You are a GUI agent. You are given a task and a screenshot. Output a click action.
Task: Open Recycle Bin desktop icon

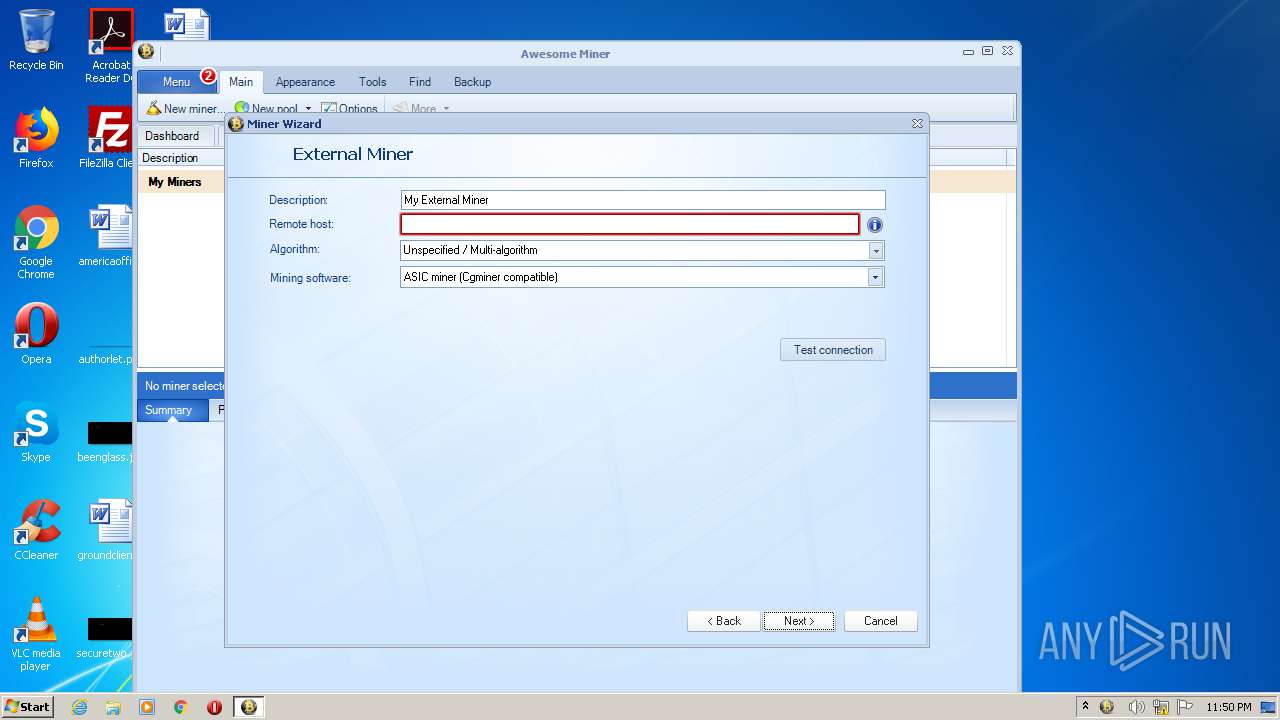click(36, 40)
